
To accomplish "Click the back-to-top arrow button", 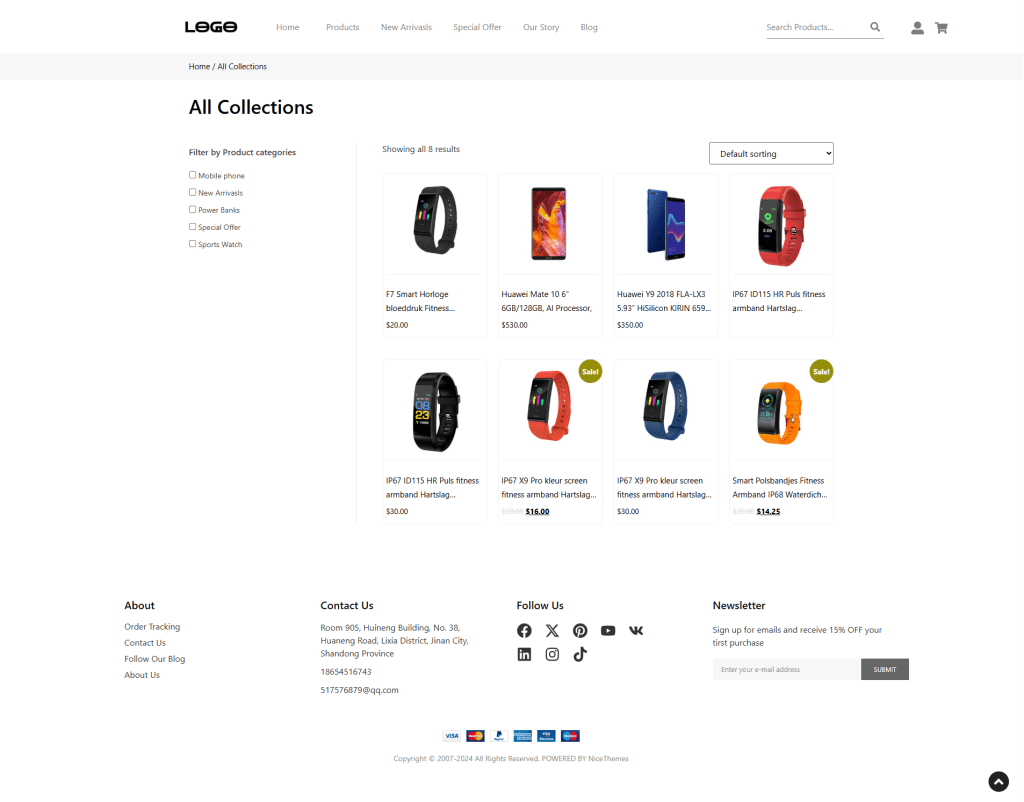I will tap(998, 782).
